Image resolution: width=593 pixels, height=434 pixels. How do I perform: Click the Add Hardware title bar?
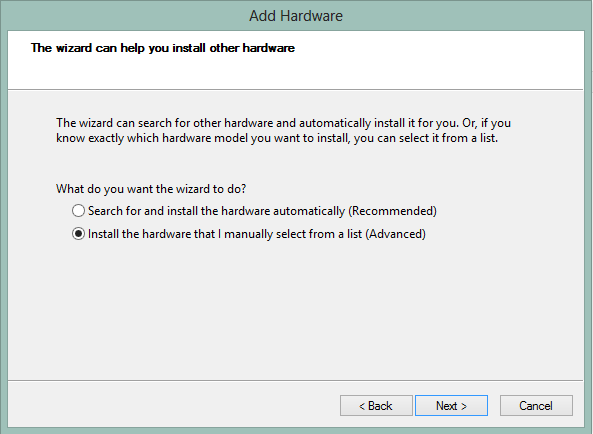[296, 16]
